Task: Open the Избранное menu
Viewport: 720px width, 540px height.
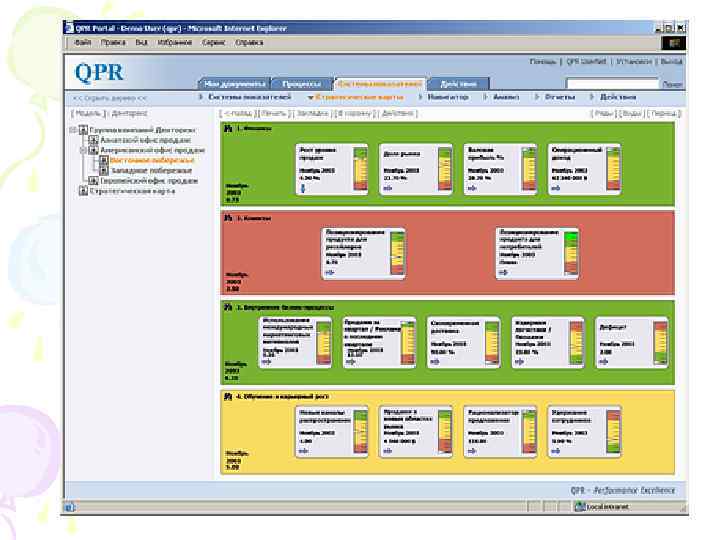Action: click(174, 43)
